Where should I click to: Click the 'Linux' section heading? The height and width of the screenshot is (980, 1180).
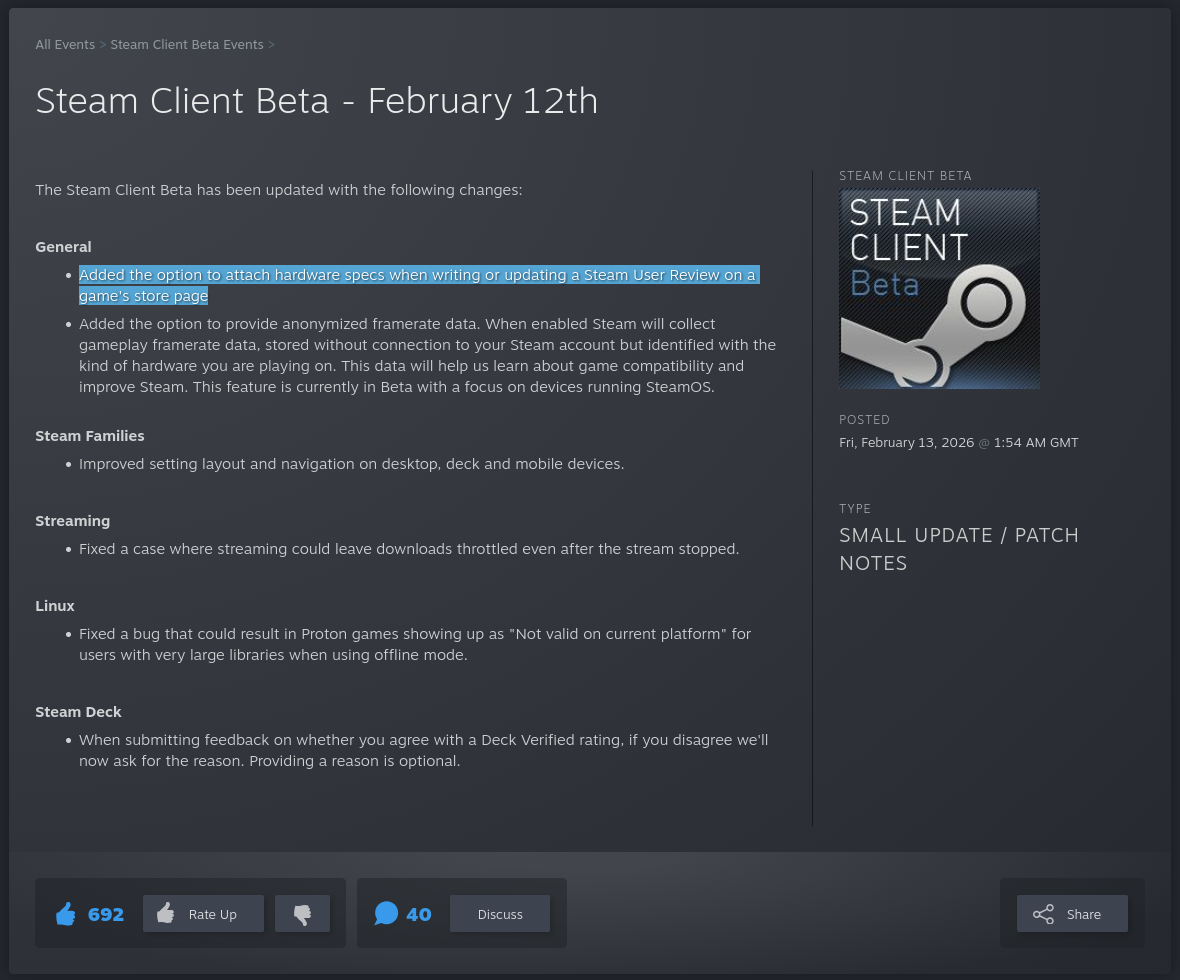click(55, 606)
